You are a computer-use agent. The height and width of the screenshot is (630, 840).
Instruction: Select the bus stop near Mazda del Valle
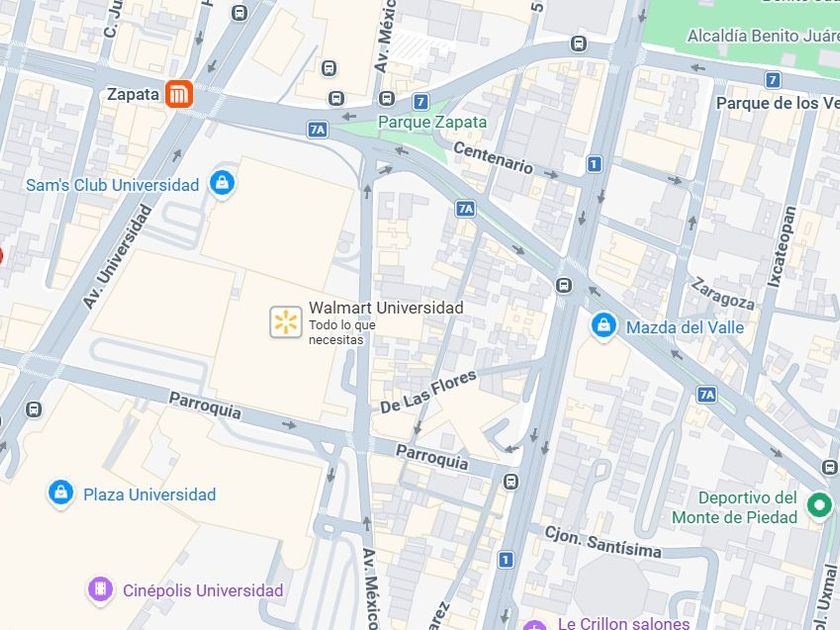(x=564, y=285)
